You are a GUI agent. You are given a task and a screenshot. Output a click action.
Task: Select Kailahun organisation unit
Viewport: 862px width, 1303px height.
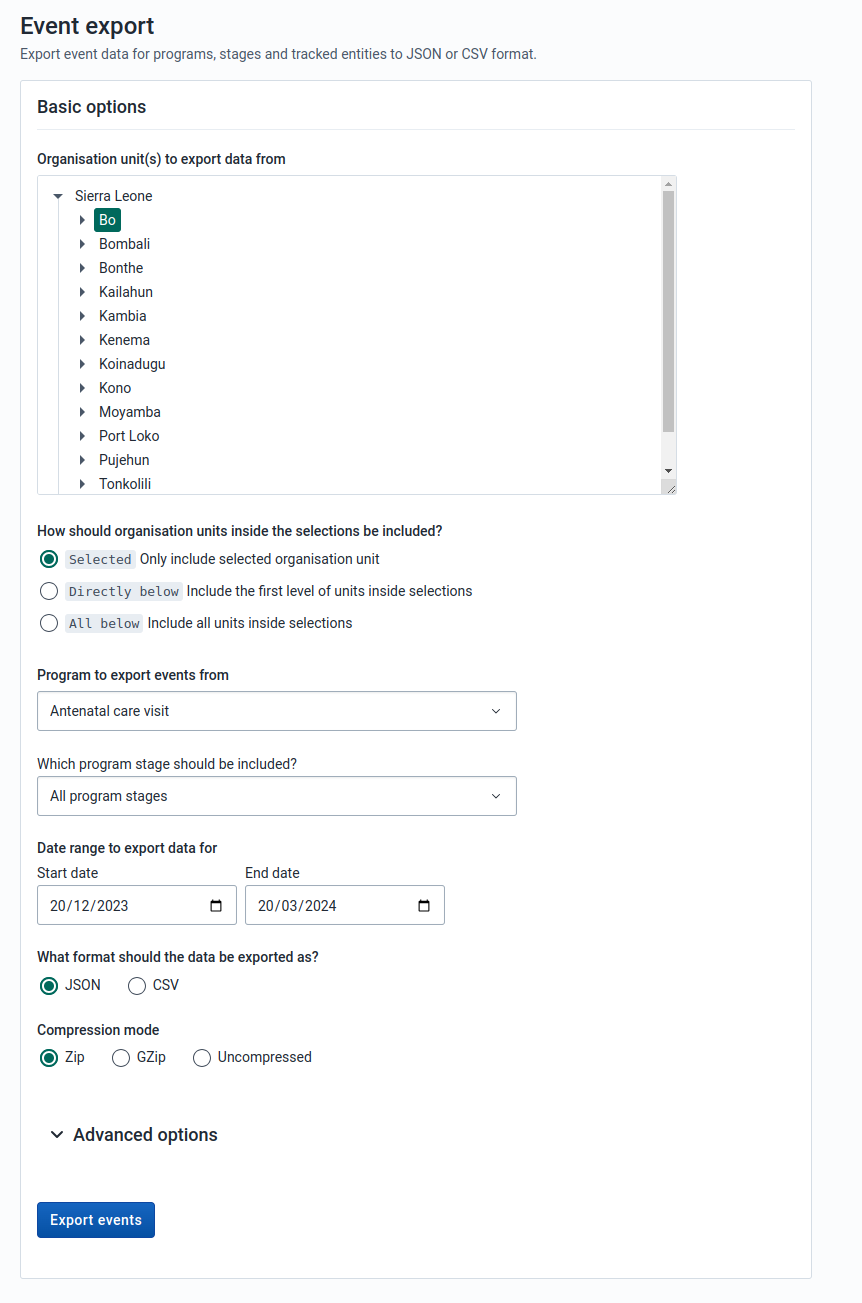coord(126,292)
